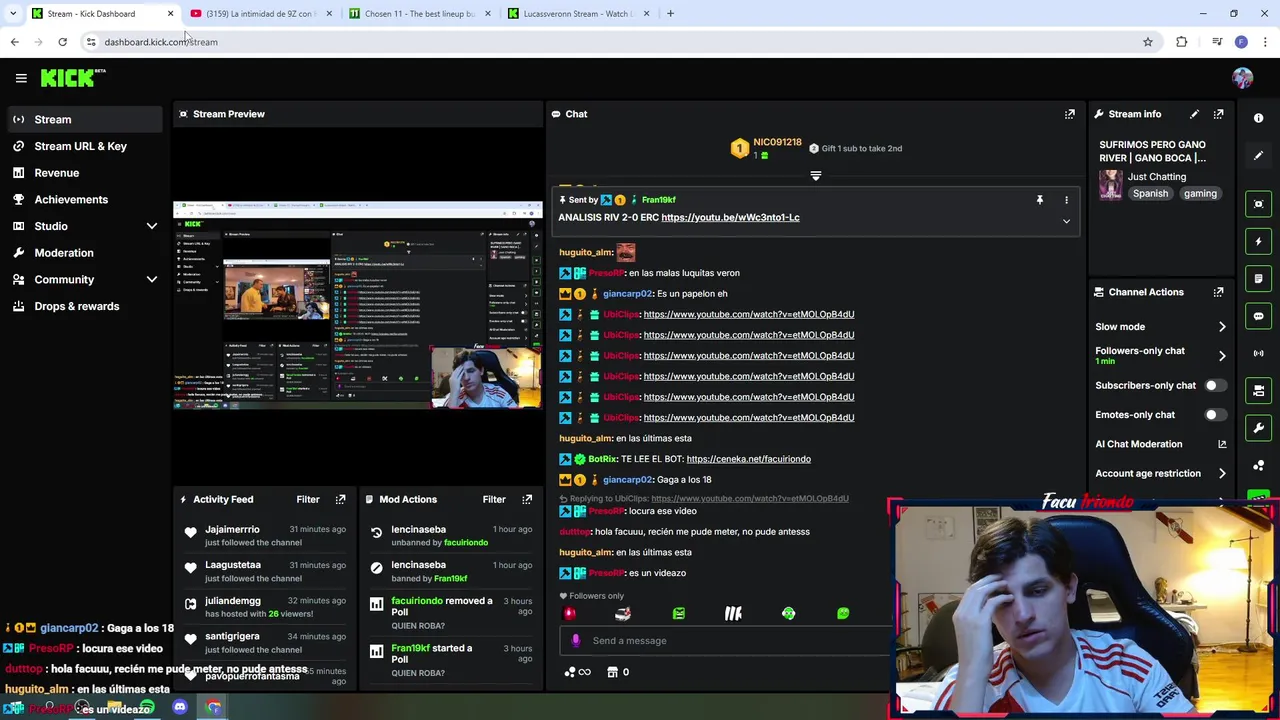Insert the angry green face emote
Screen dimensions: 1280x720
coord(679,614)
